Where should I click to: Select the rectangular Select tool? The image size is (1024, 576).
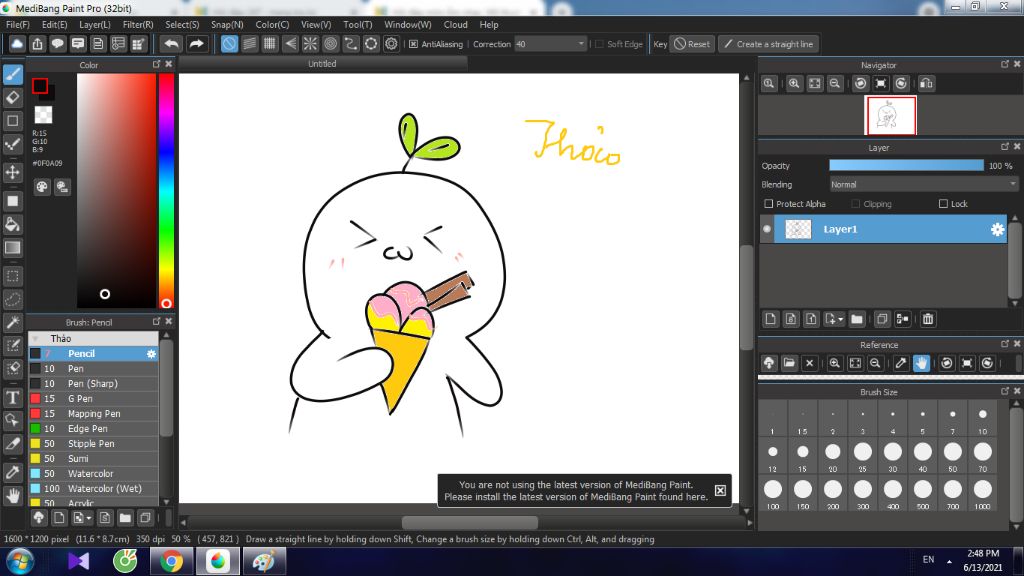tap(13, 276)
